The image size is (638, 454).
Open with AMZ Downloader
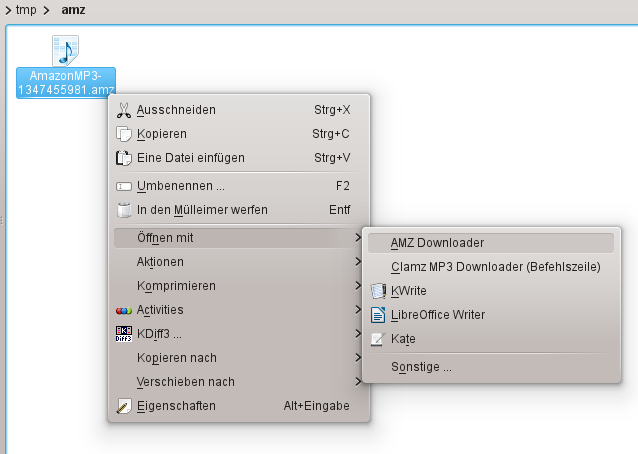click(491, 243)
